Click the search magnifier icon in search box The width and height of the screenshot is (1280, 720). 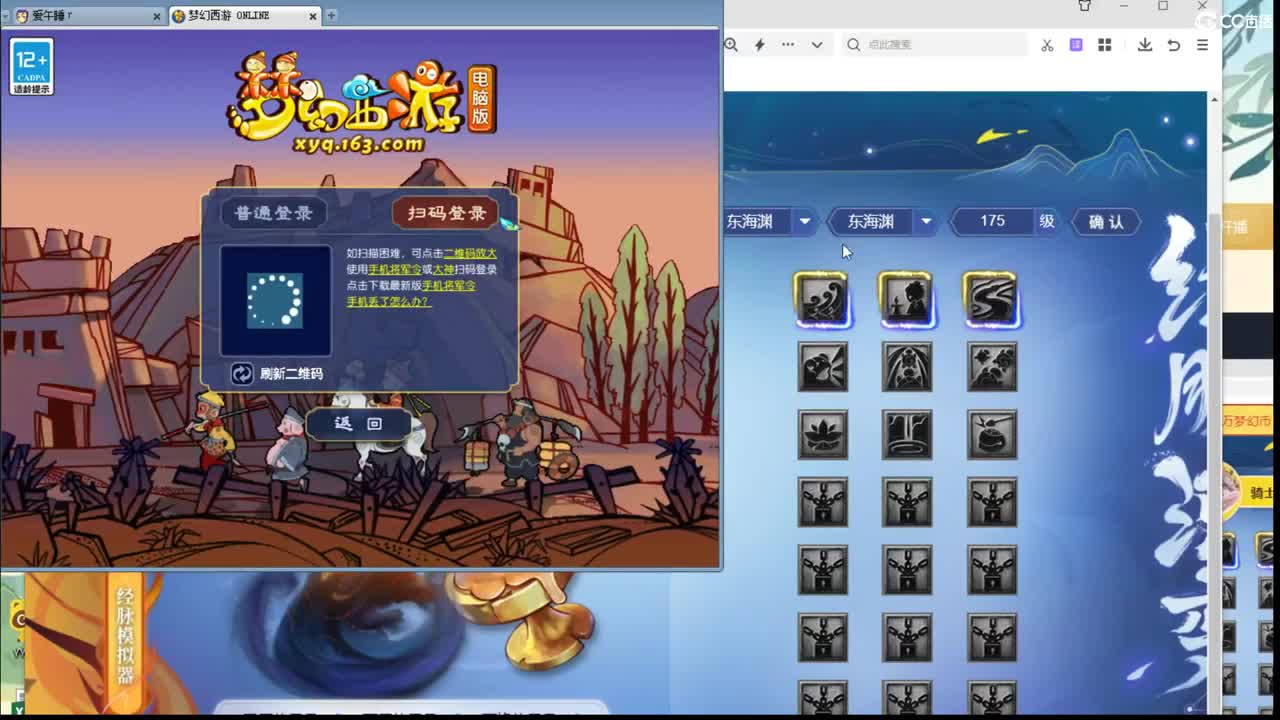853,44
